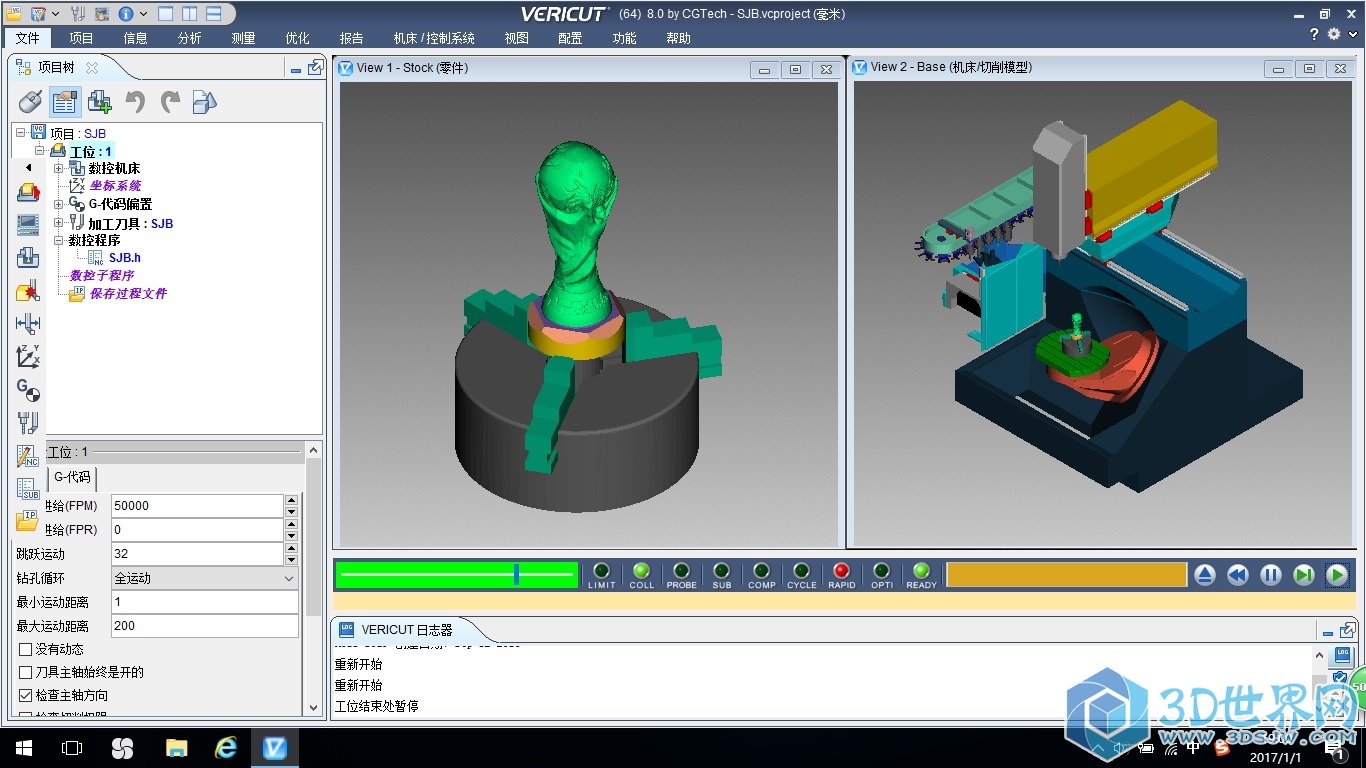Select the stacked two view layout icon
The width and height of the screenshot is (1366, 768).
pyautogui.click(x=214, y=14)
